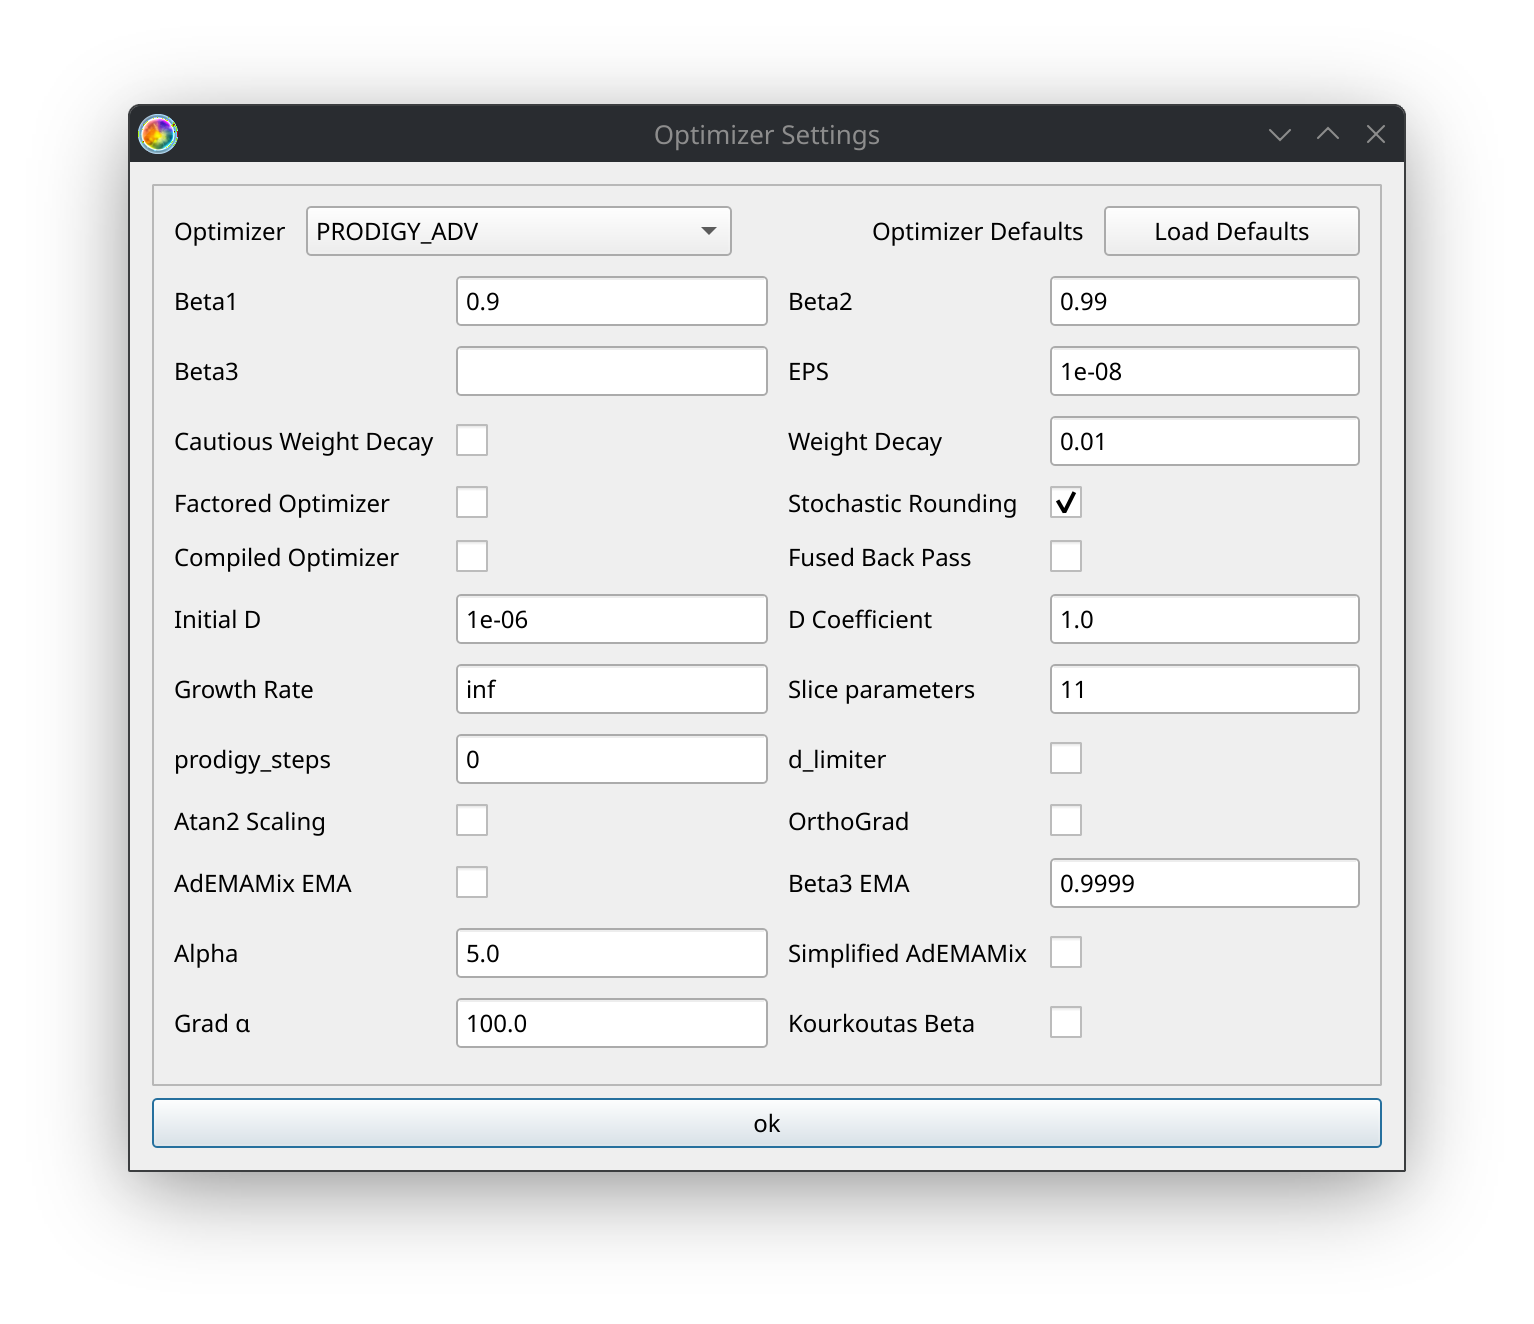This screenshot has height=1324, width=1534.
Task: Close the Optimizer Settings dialog
Action: point(1376,134)
